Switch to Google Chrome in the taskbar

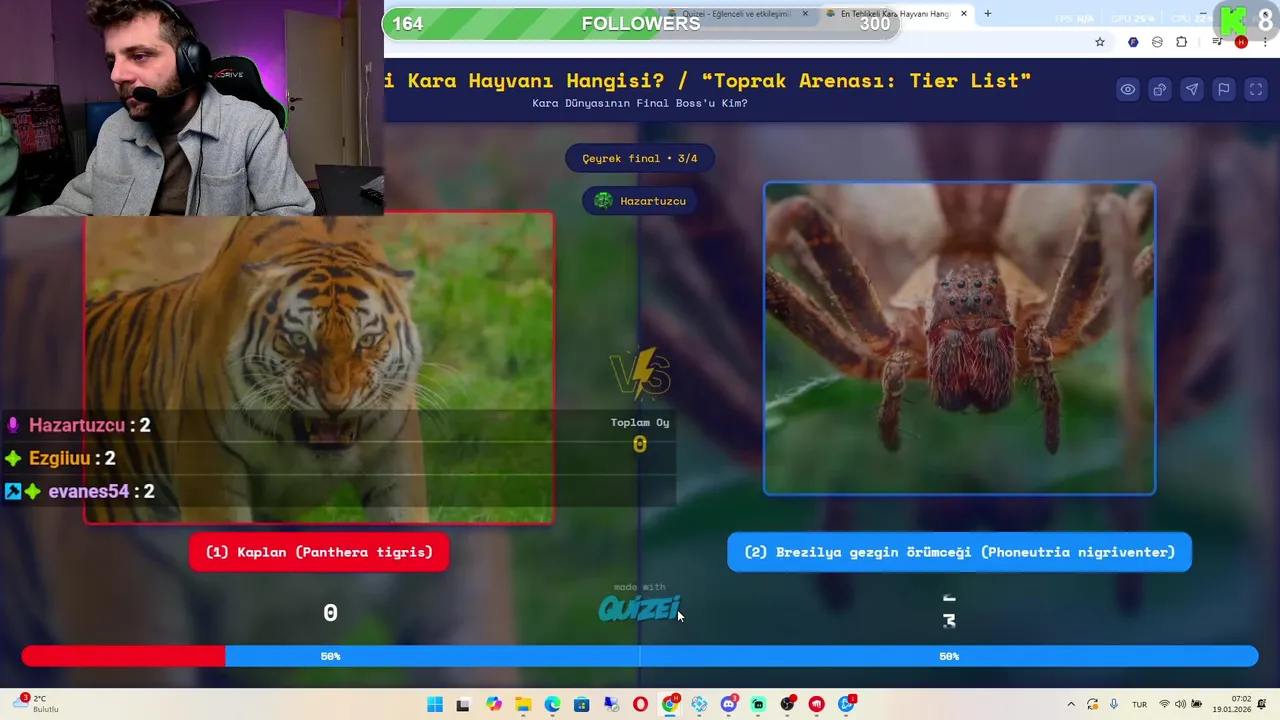pyautogui.click(x=670, y=704)
